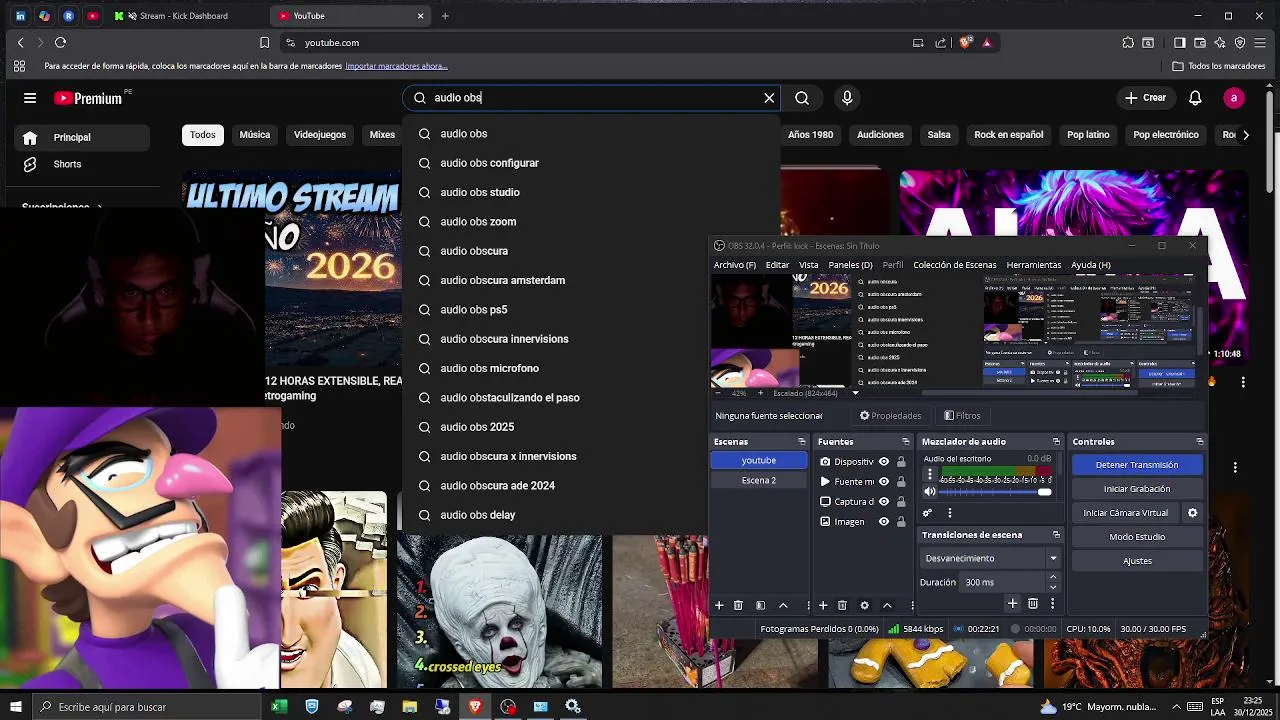Clear the YouTube search box text
Image resolution: width=1280 pixels, height=720 pixels.
point(769,98)
